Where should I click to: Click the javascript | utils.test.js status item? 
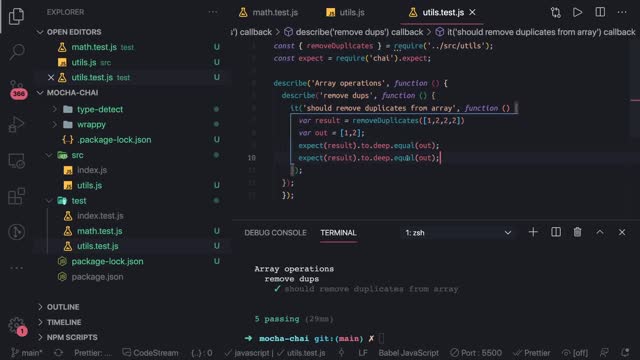point(275,353)
